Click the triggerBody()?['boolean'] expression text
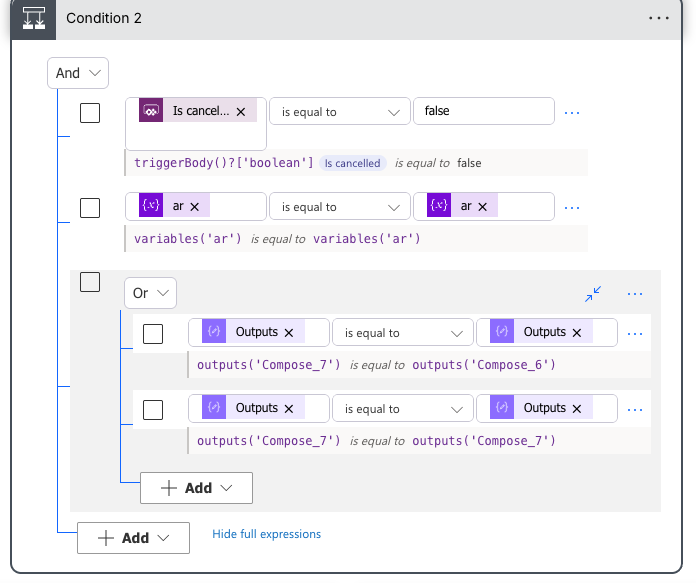Screen dimensions: 696x583 coord(224,163)
